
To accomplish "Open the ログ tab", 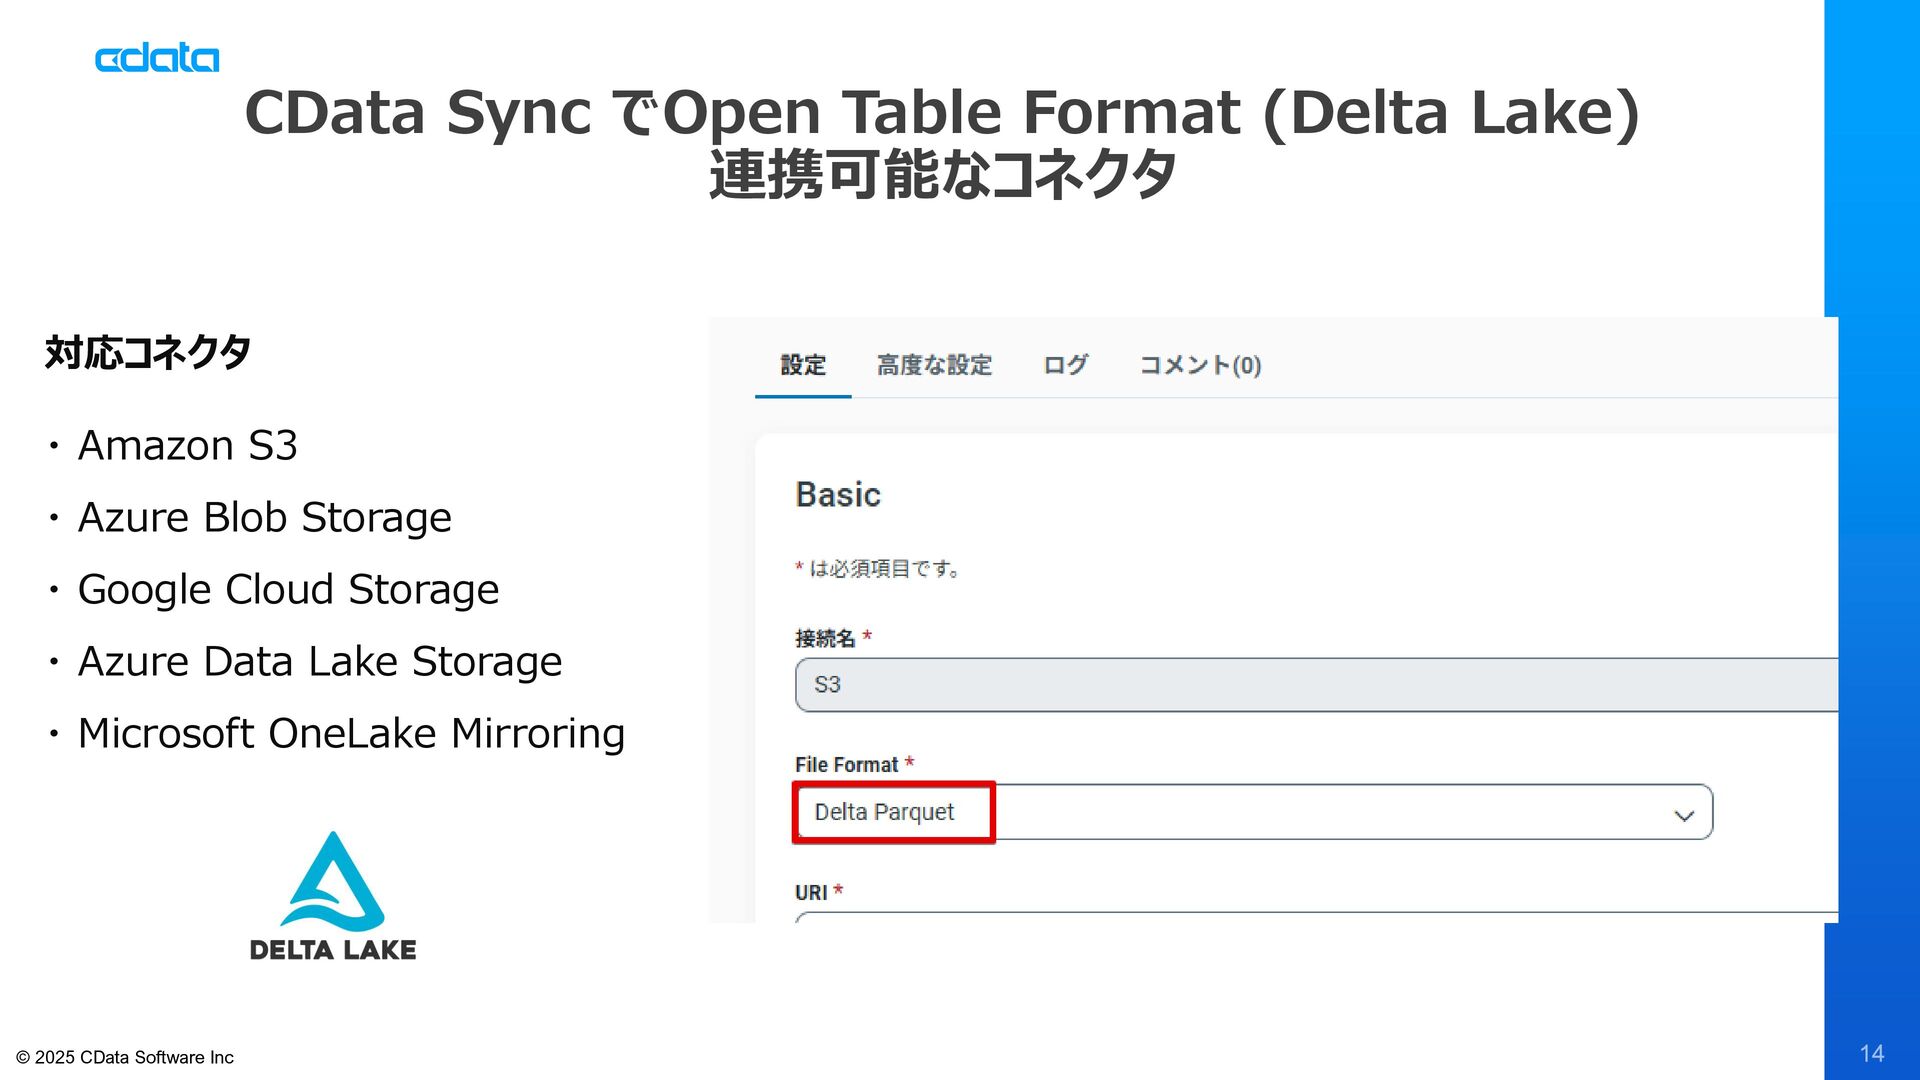I will (x=1065, y=366).
